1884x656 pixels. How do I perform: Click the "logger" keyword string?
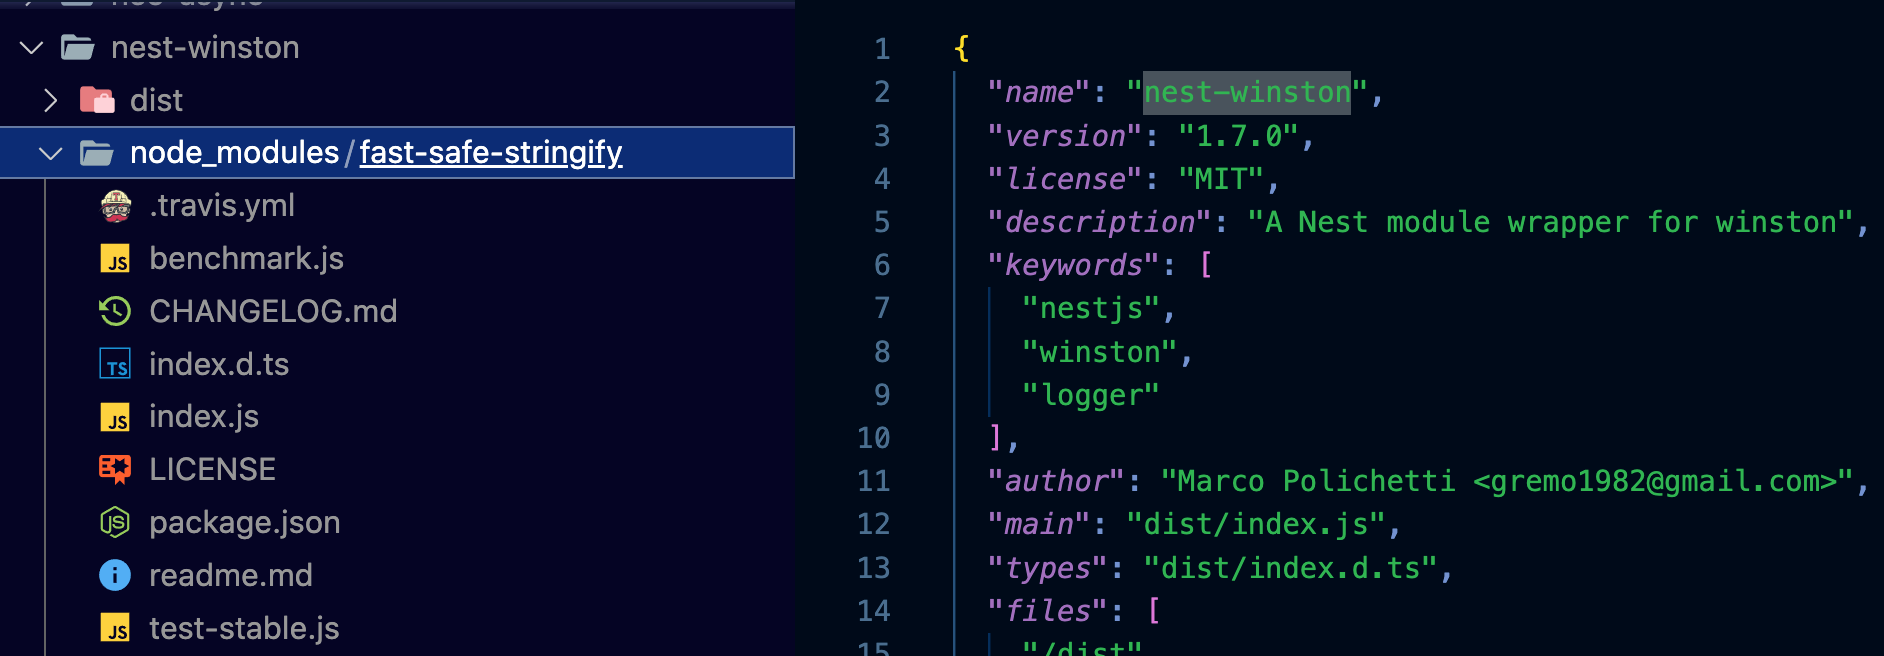[1091, 395]
